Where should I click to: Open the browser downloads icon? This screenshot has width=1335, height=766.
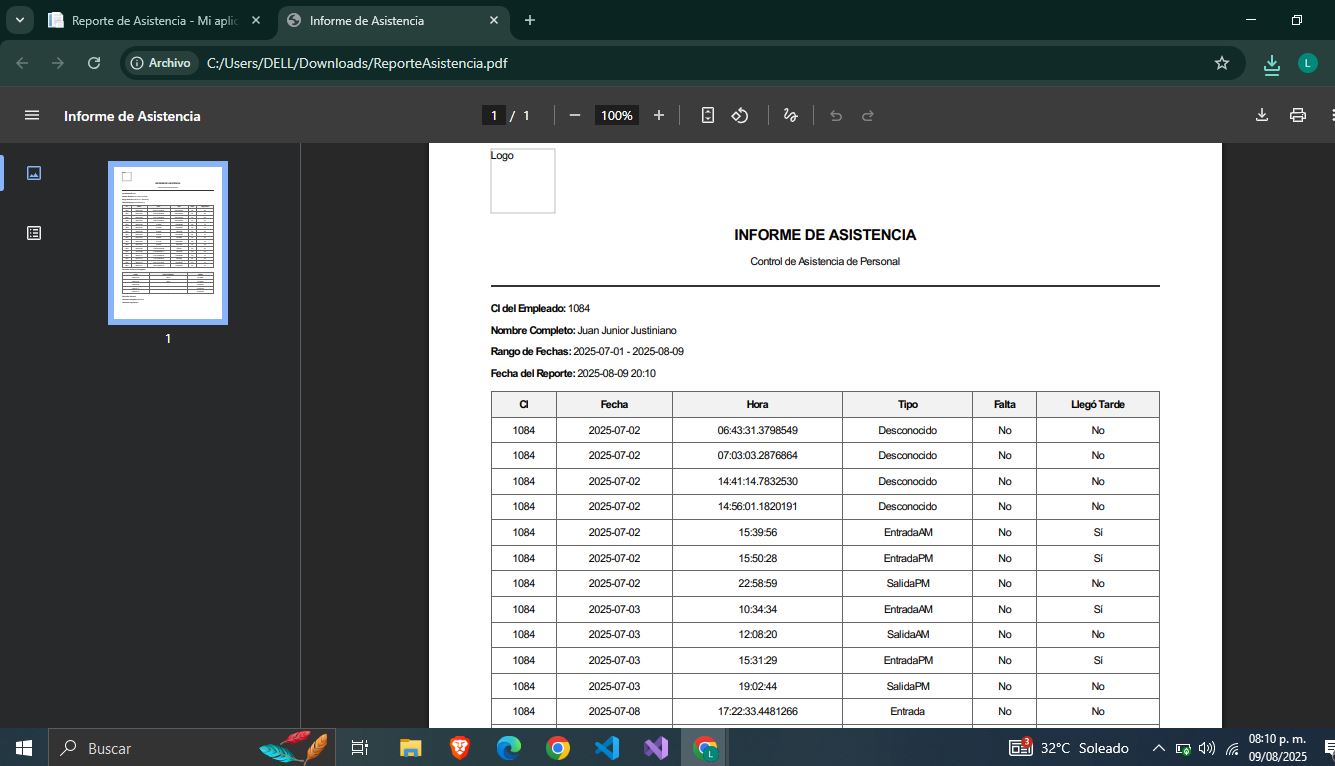pyautogui.click(x=1272, y=64)
